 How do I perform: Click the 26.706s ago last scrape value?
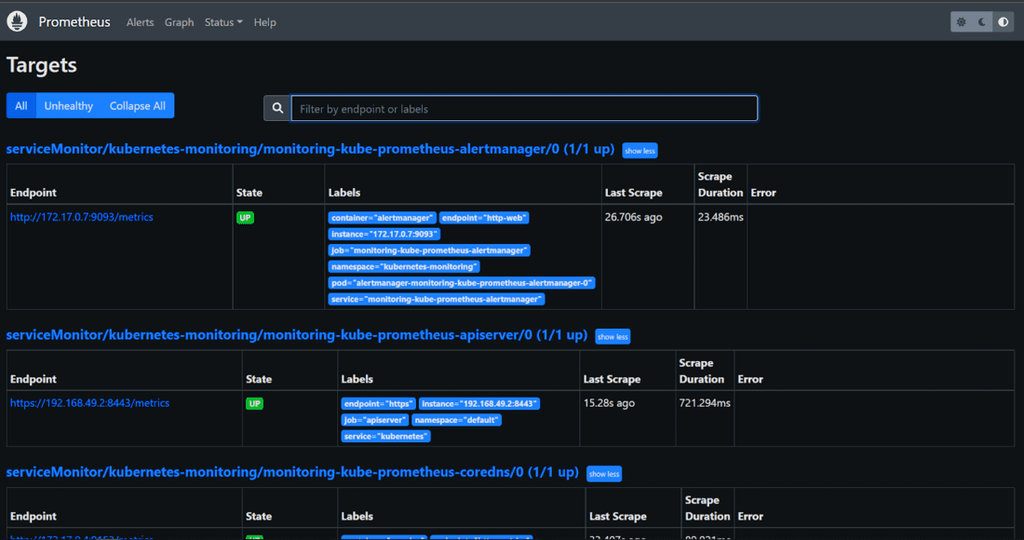click(x=633, y=217)
